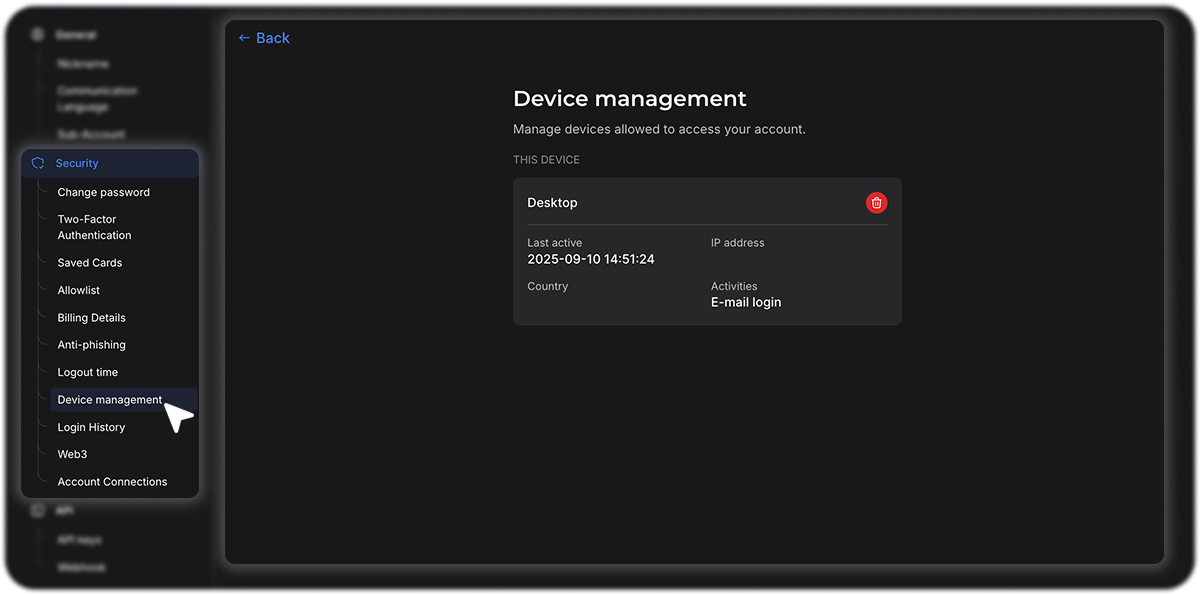This screenshot has height=595, width=1200.
Task: Open Two-Factor Authentication settings
Action: pos(94,227)
